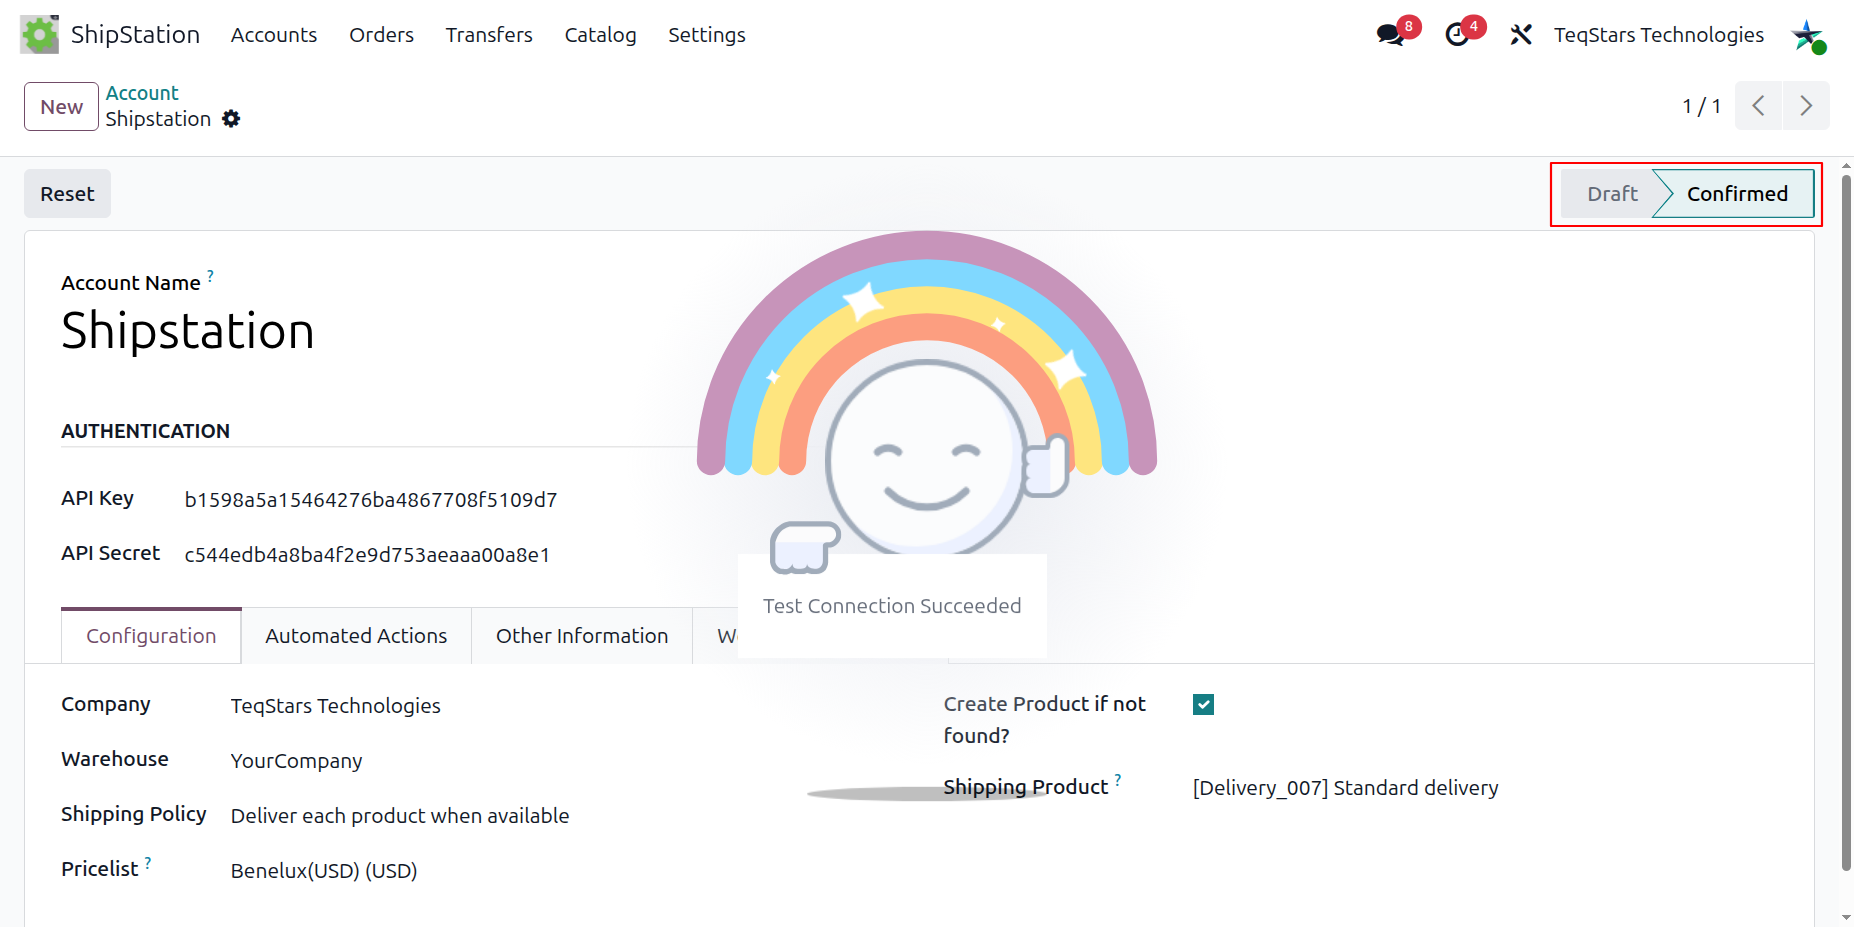This screenshot has height=927, width=1854.
Task: Open the user avatar menu
Action: click(x=1808, y=35)
